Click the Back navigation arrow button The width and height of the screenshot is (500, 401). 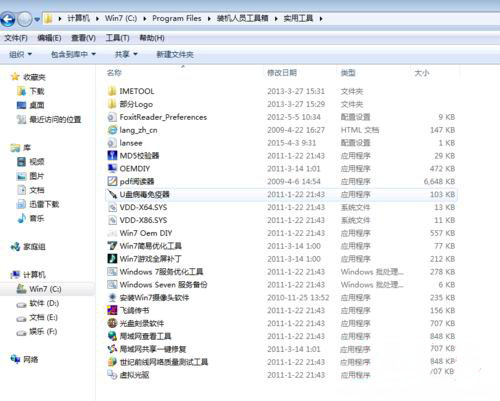(8, 19)
